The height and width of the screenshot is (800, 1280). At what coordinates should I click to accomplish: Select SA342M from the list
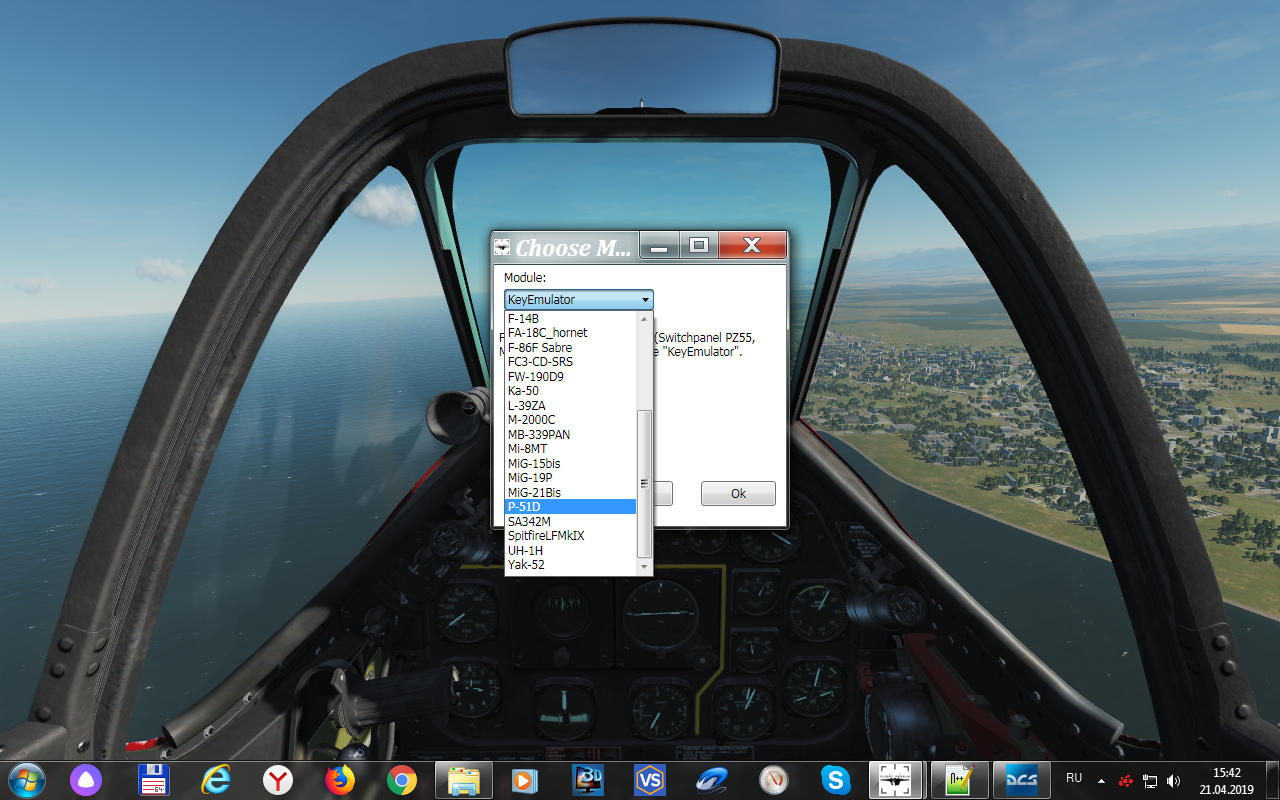tap(570, 521)
